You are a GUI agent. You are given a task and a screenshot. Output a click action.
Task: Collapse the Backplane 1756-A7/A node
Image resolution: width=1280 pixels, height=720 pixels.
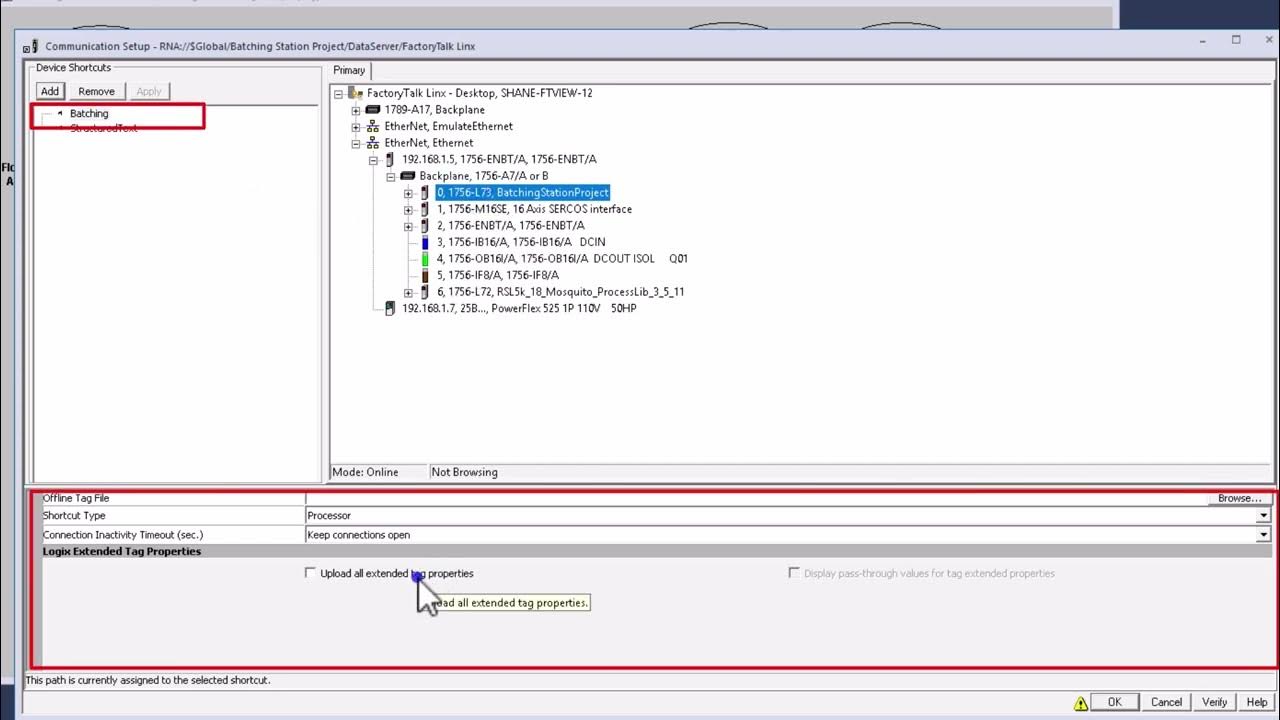click(390, 176)
